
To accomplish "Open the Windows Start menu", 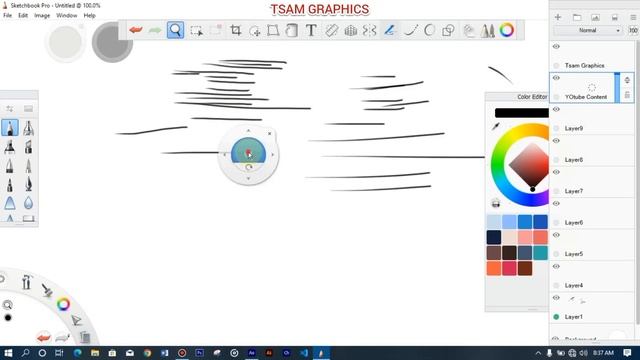I will (8, 353).
